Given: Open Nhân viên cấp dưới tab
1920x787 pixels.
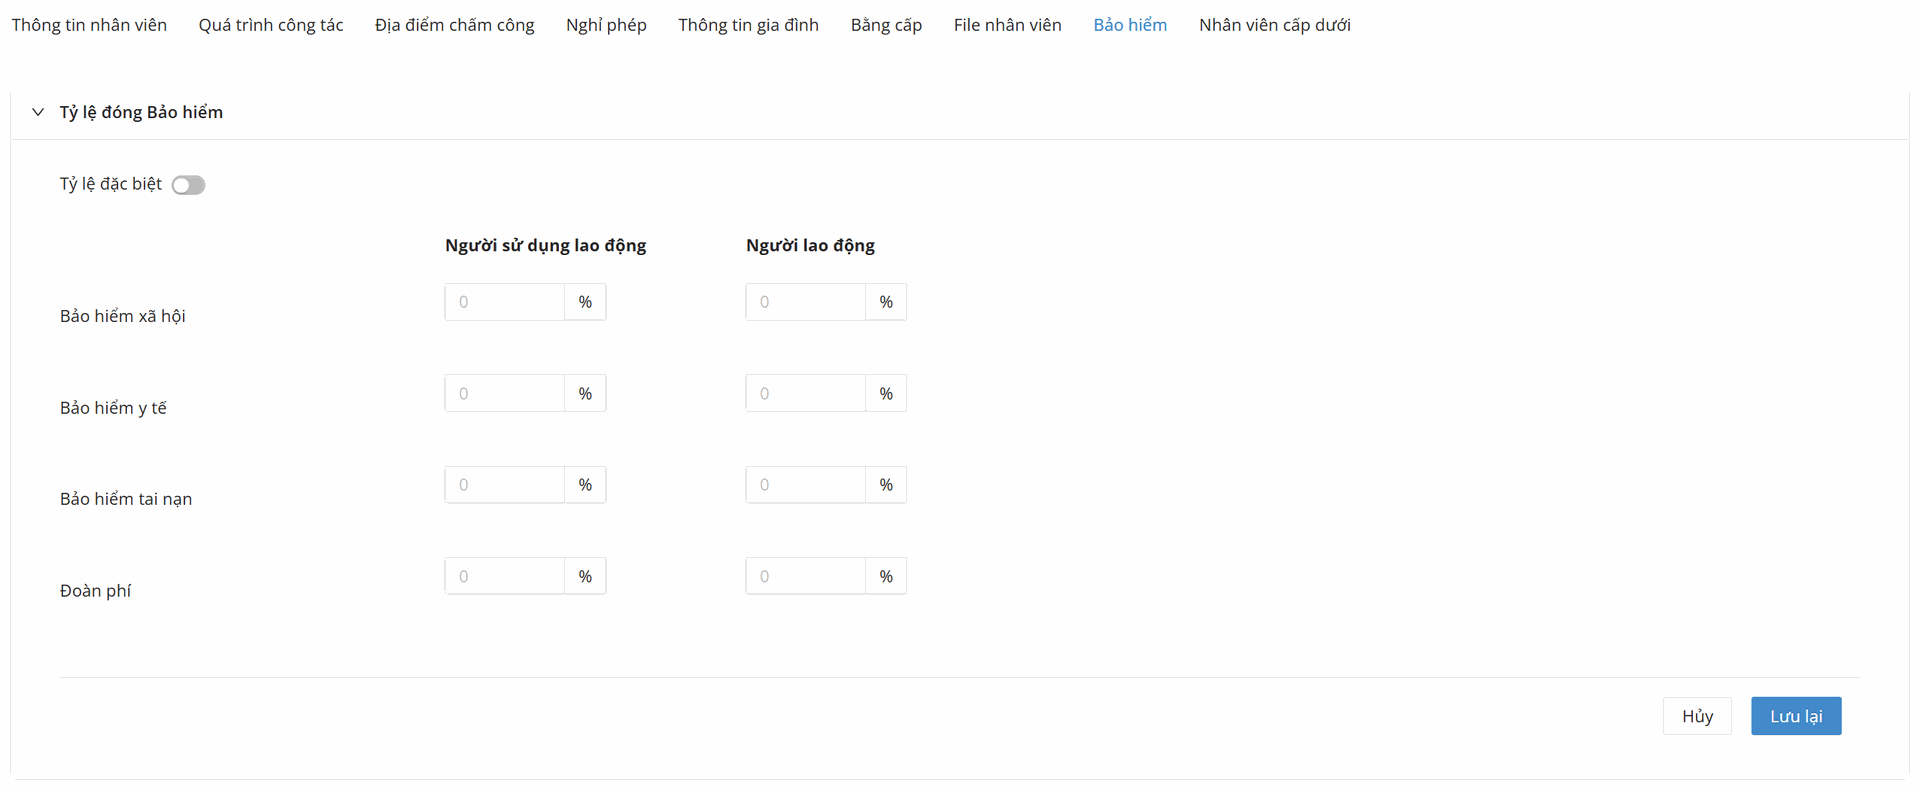Looking at the screenshot, I should coord(1274,25).
